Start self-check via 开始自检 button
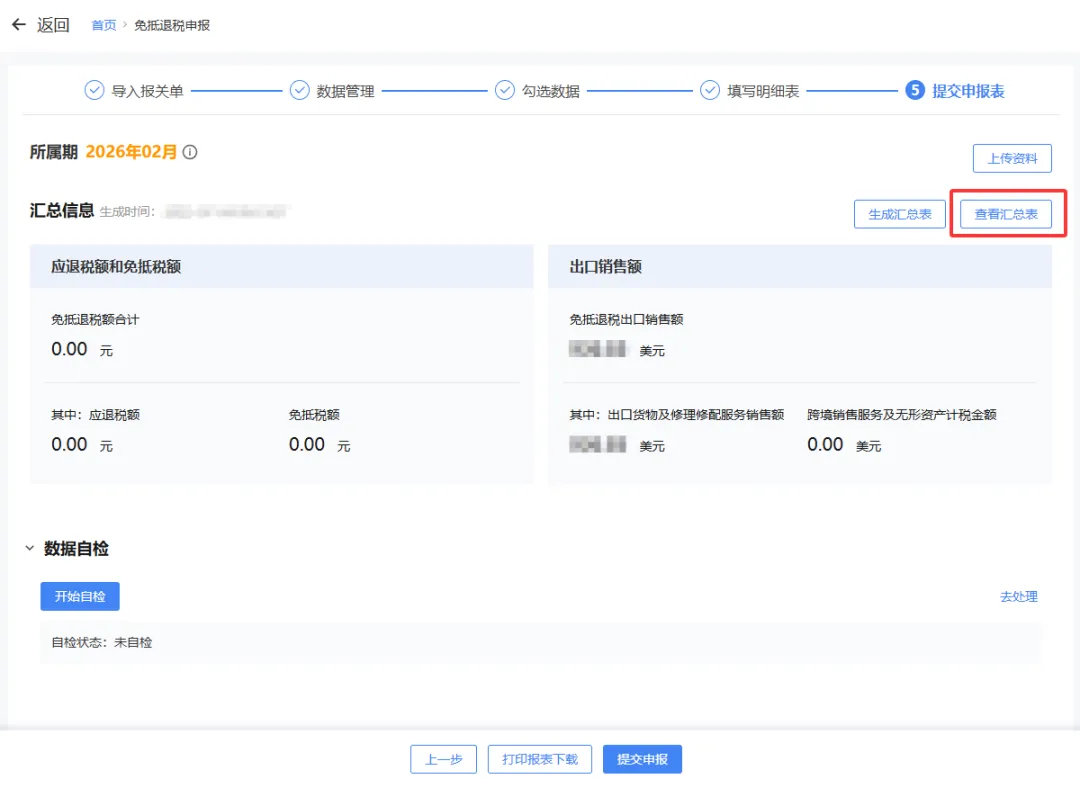 coord(80,596)
